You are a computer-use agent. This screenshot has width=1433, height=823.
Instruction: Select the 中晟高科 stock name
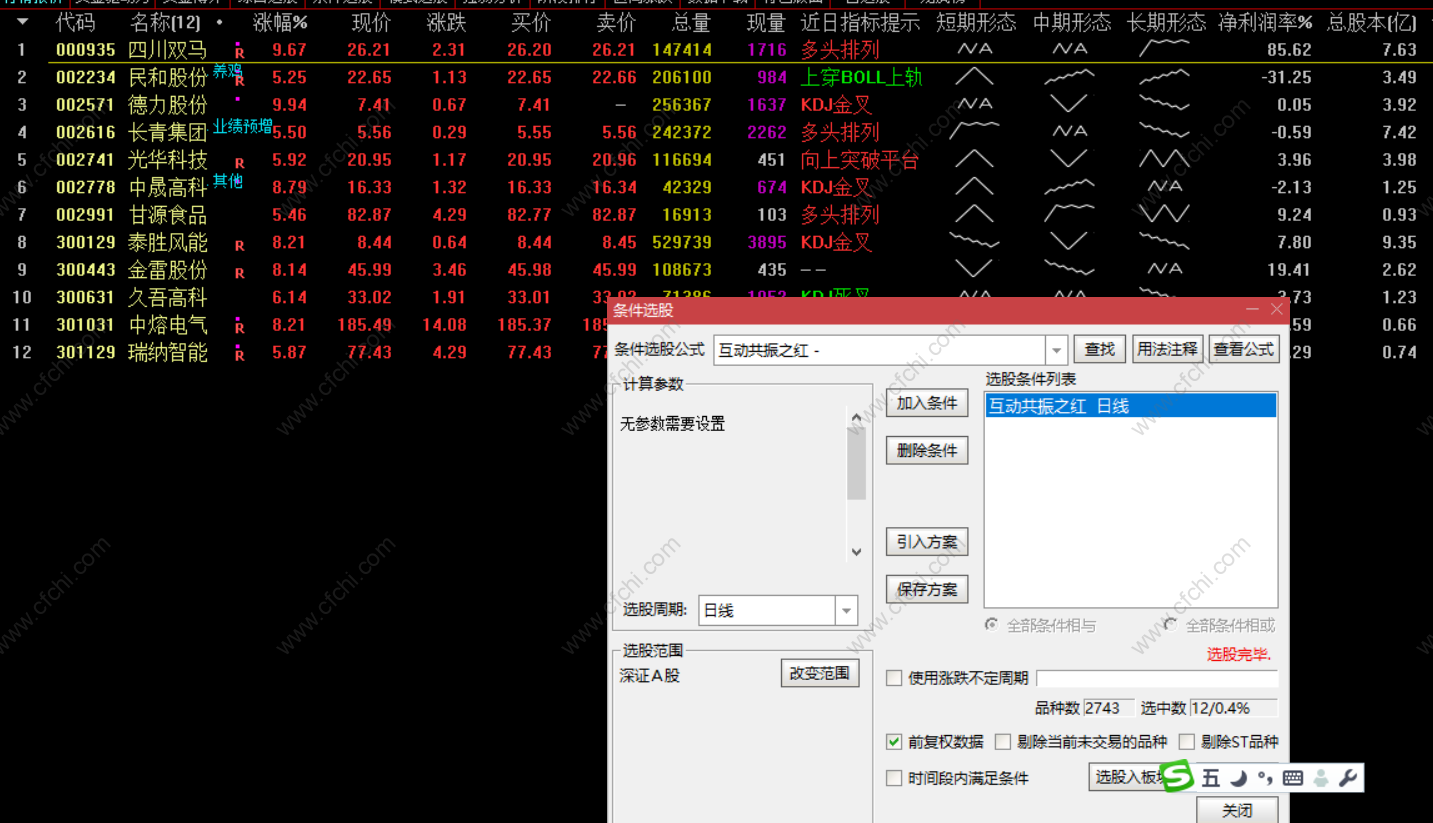168,187
